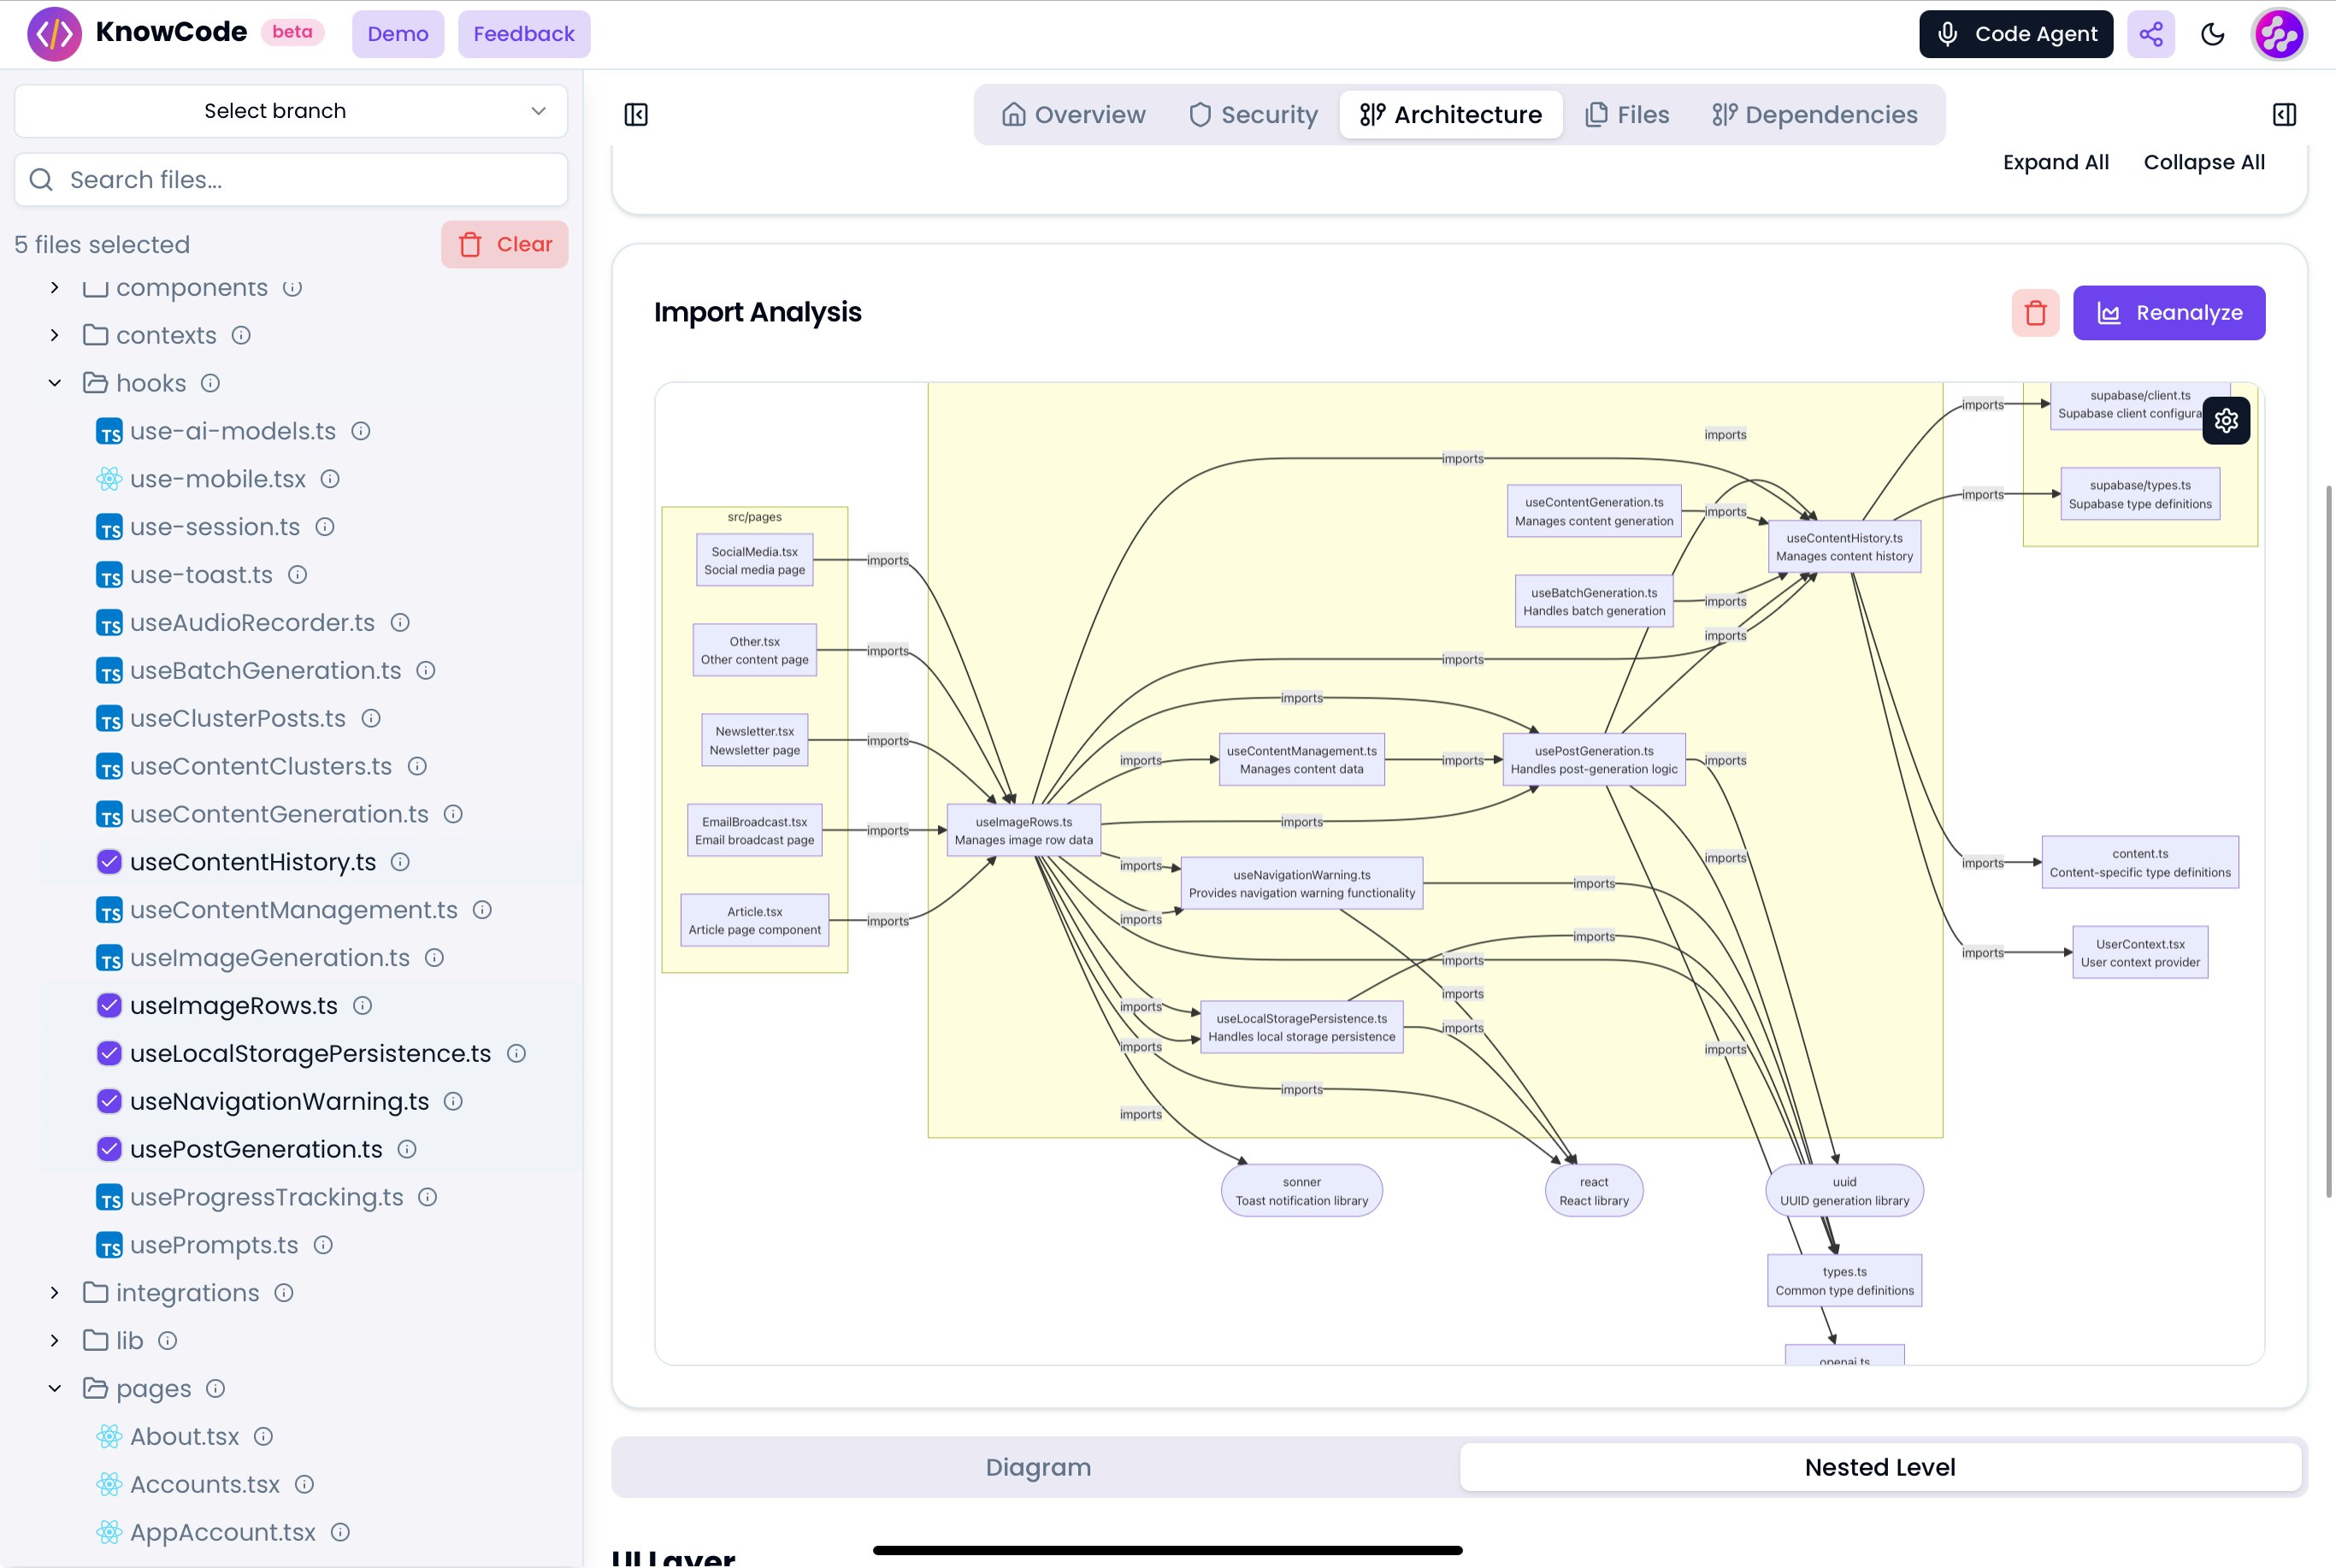This screenshot has height=1568, width=2336.
Task: Toggle the right panel icon
Action: 2284,115
